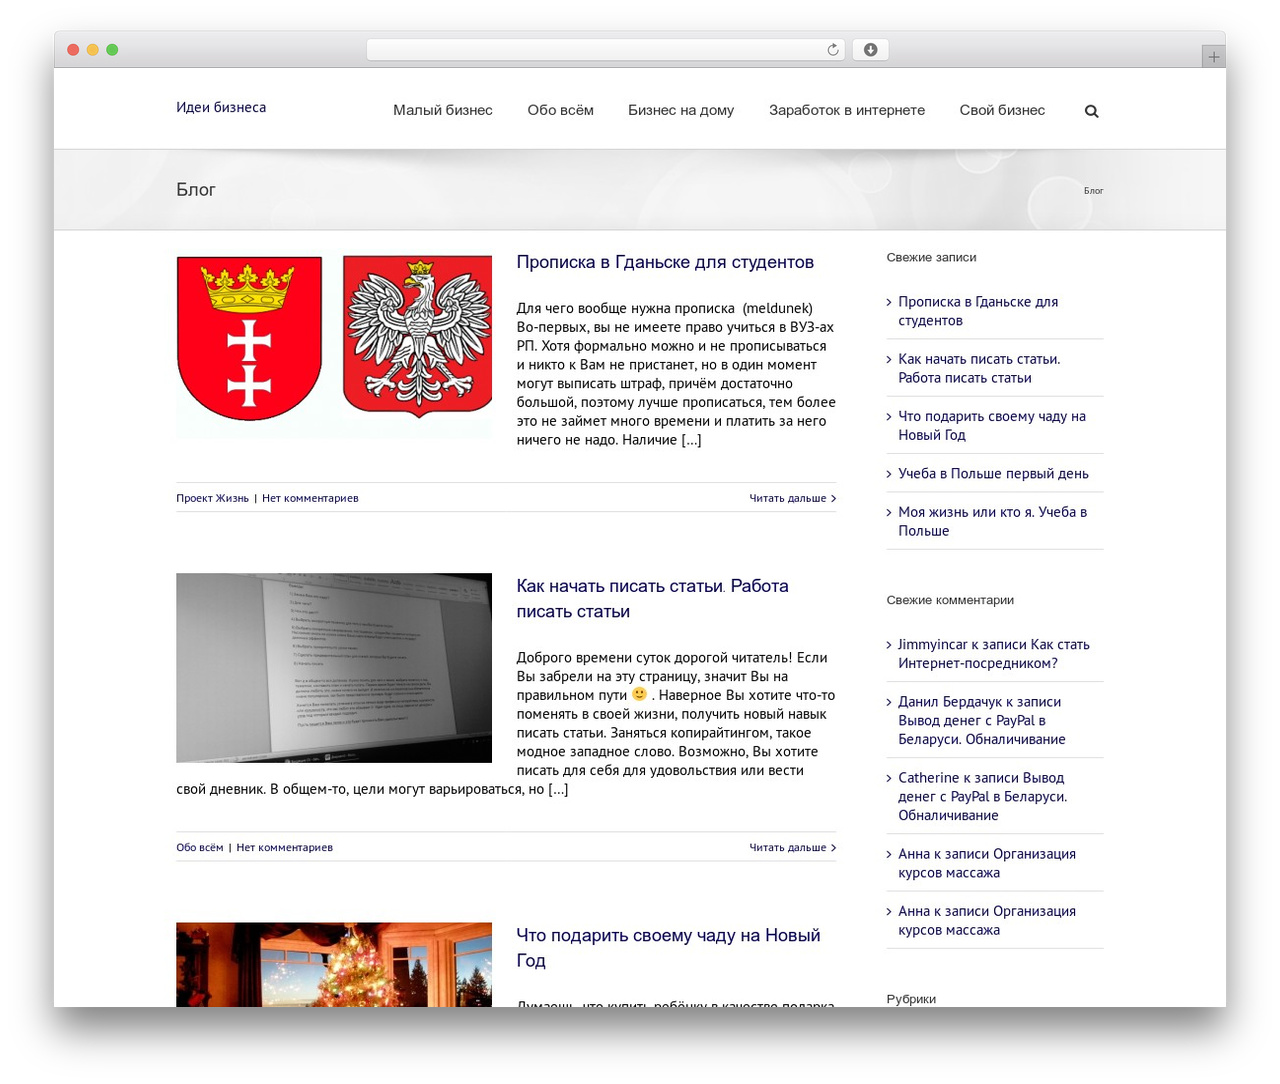Open sidebar link Что подарить своему чаду

point(991,425)
